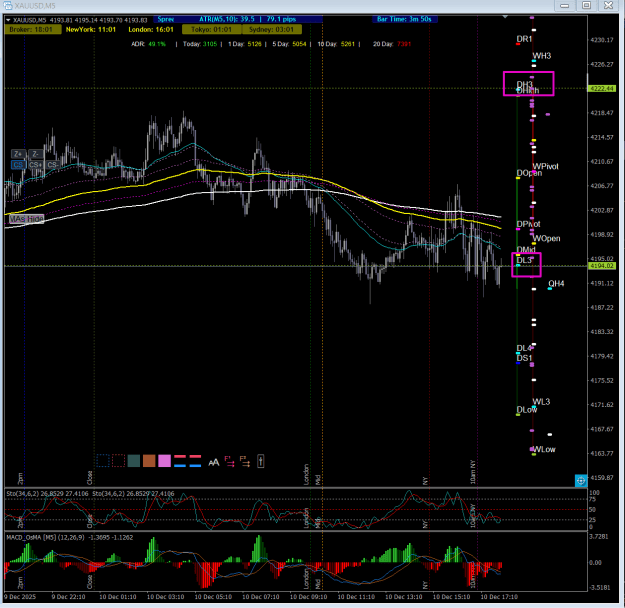
Task: Maximize the XAUUSD,M5 chart window
Action: click(x=586, y=6)
